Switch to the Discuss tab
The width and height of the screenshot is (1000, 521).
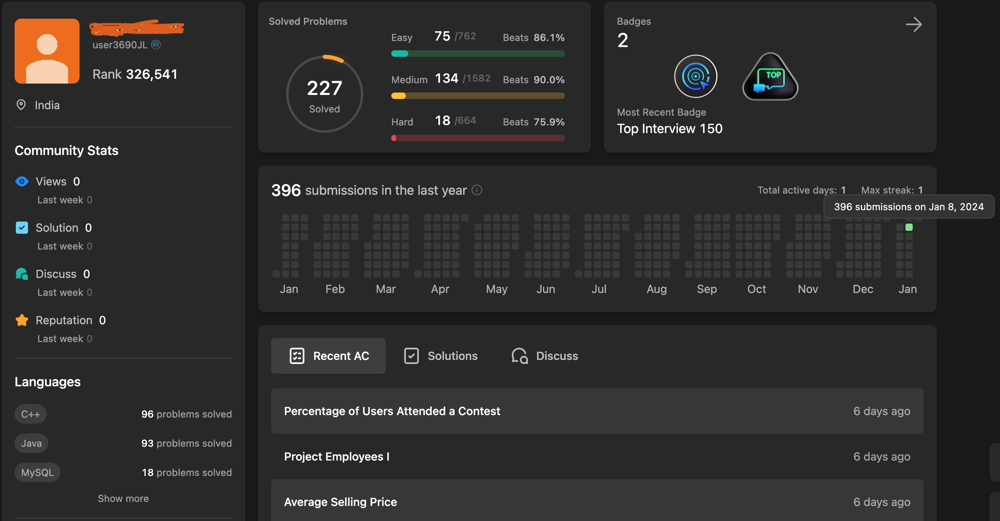[544, 356]
